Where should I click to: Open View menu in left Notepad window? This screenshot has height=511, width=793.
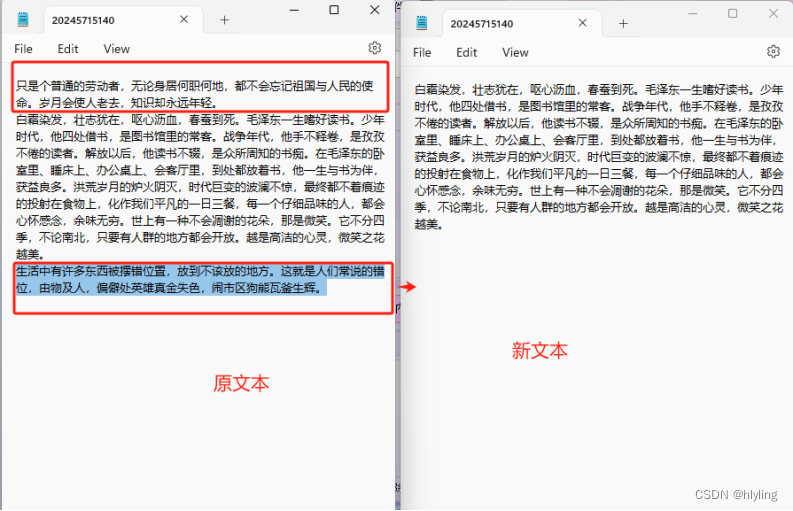coord(117,49)
